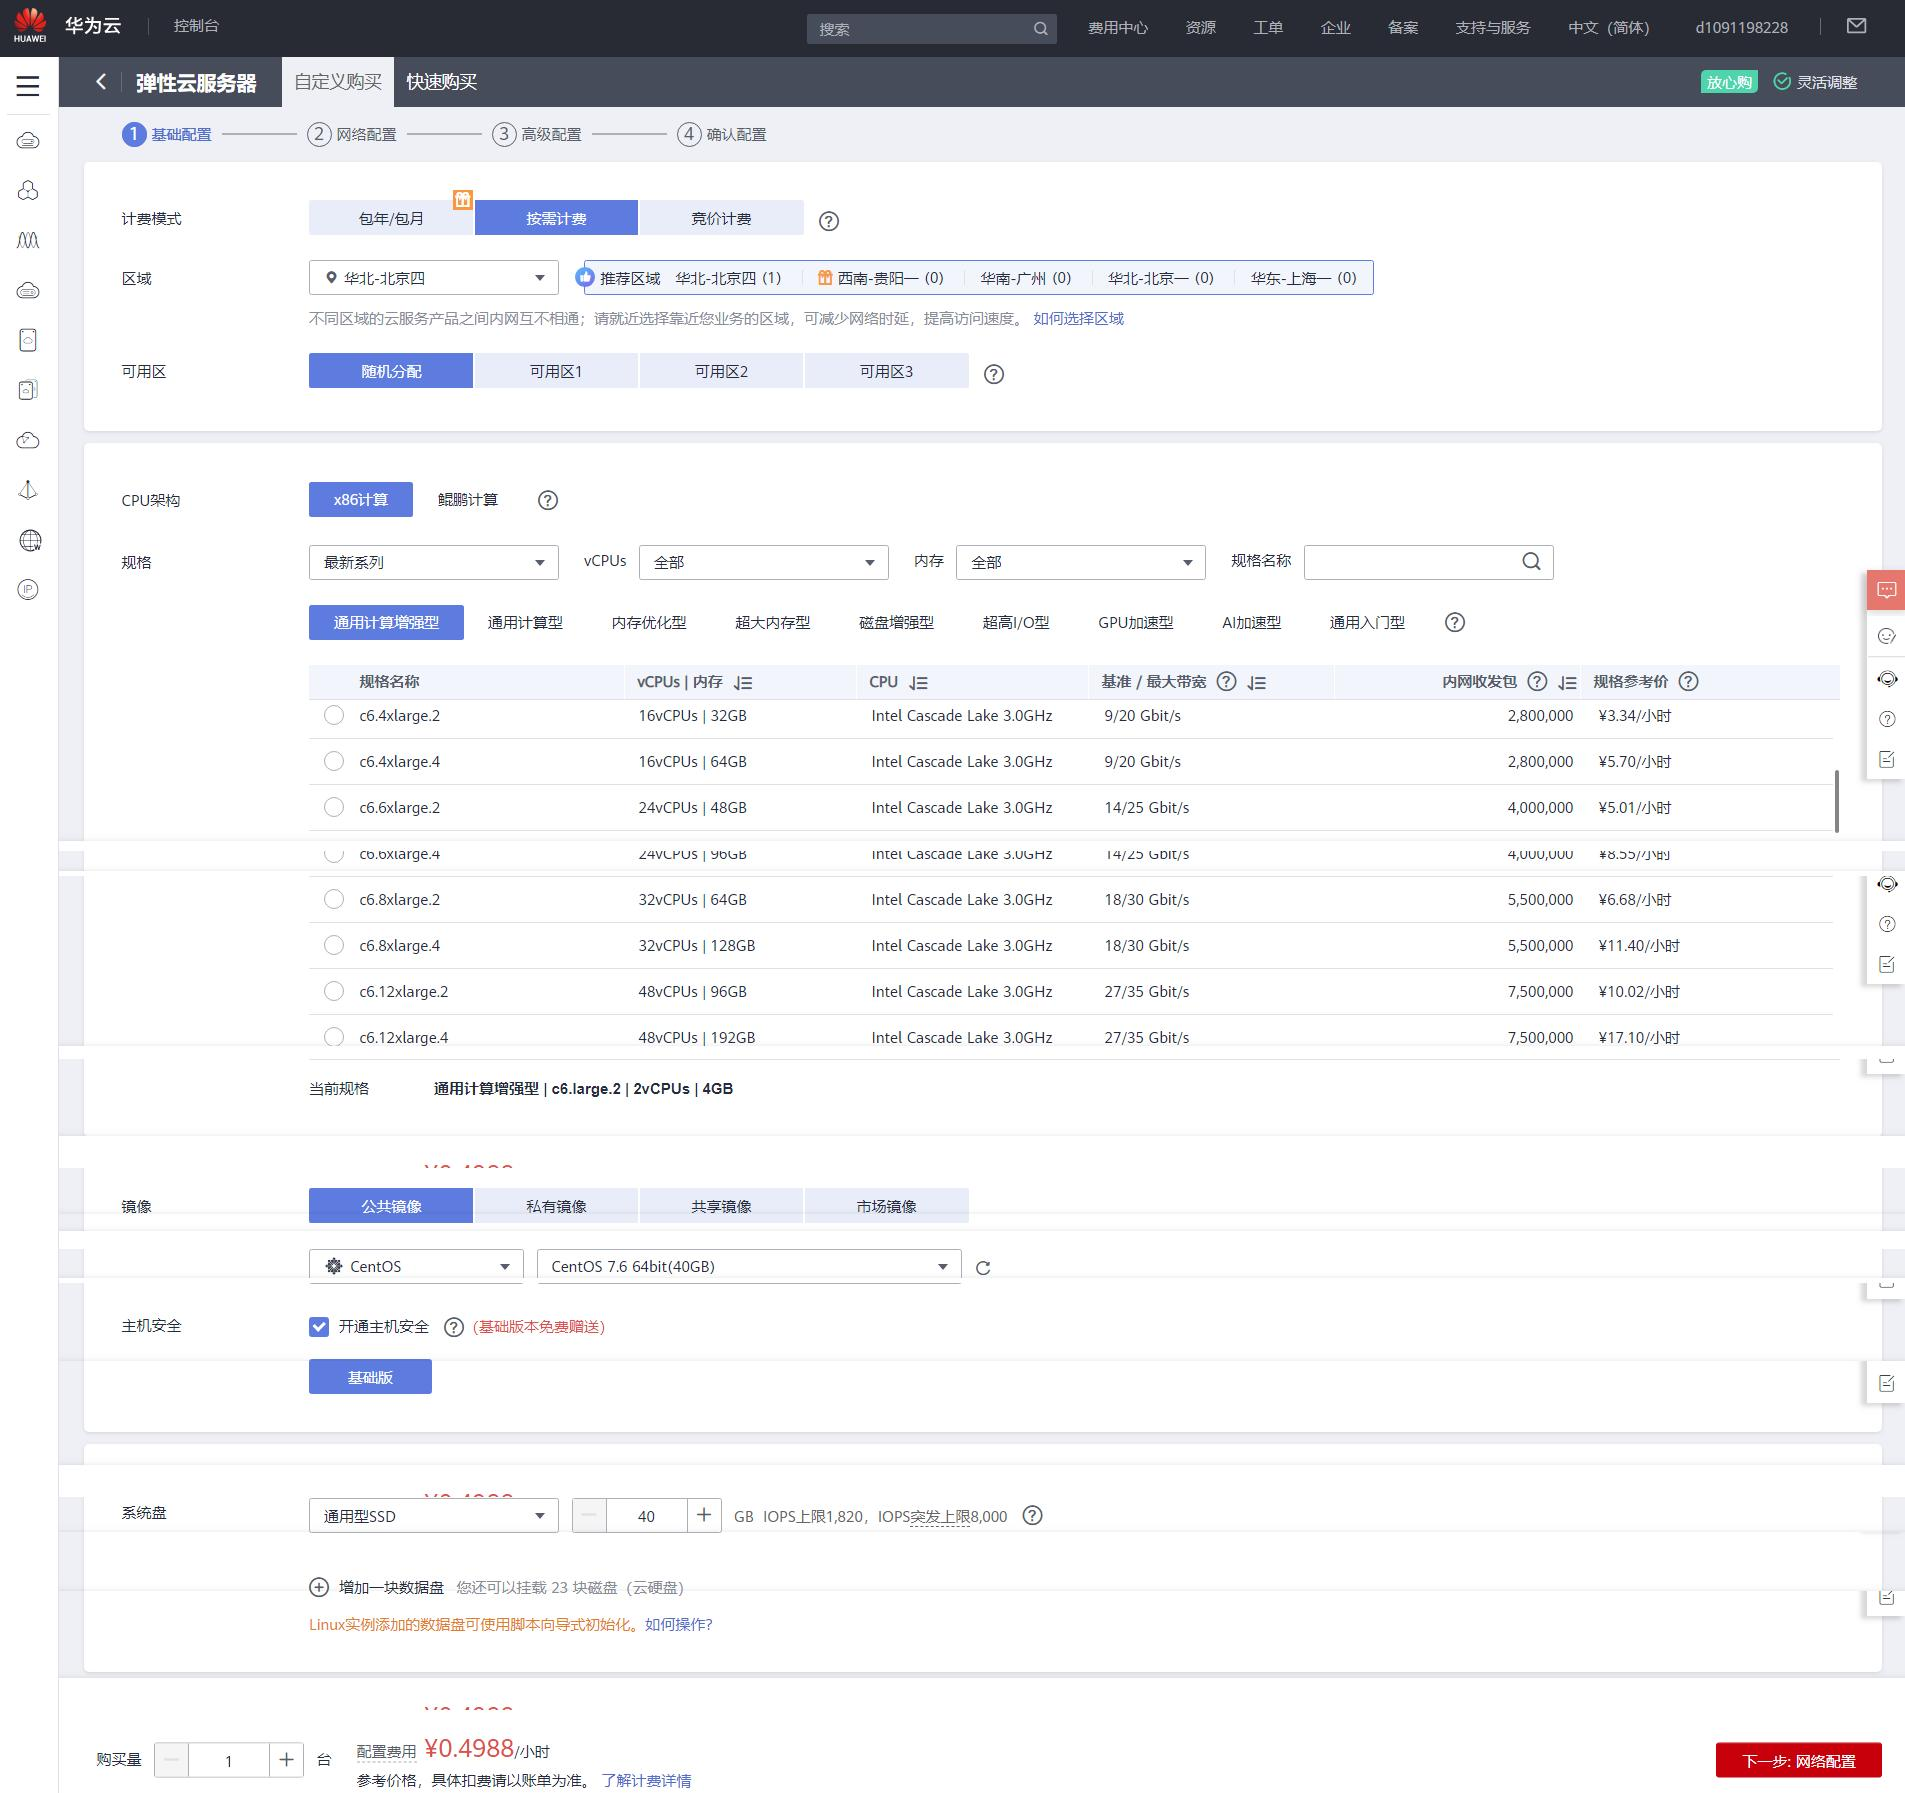The height and width of the screenshot is (1793, 1905).
Task: Open the pyramid-shaped sidebar icon
Action: [x=28, y=490]
